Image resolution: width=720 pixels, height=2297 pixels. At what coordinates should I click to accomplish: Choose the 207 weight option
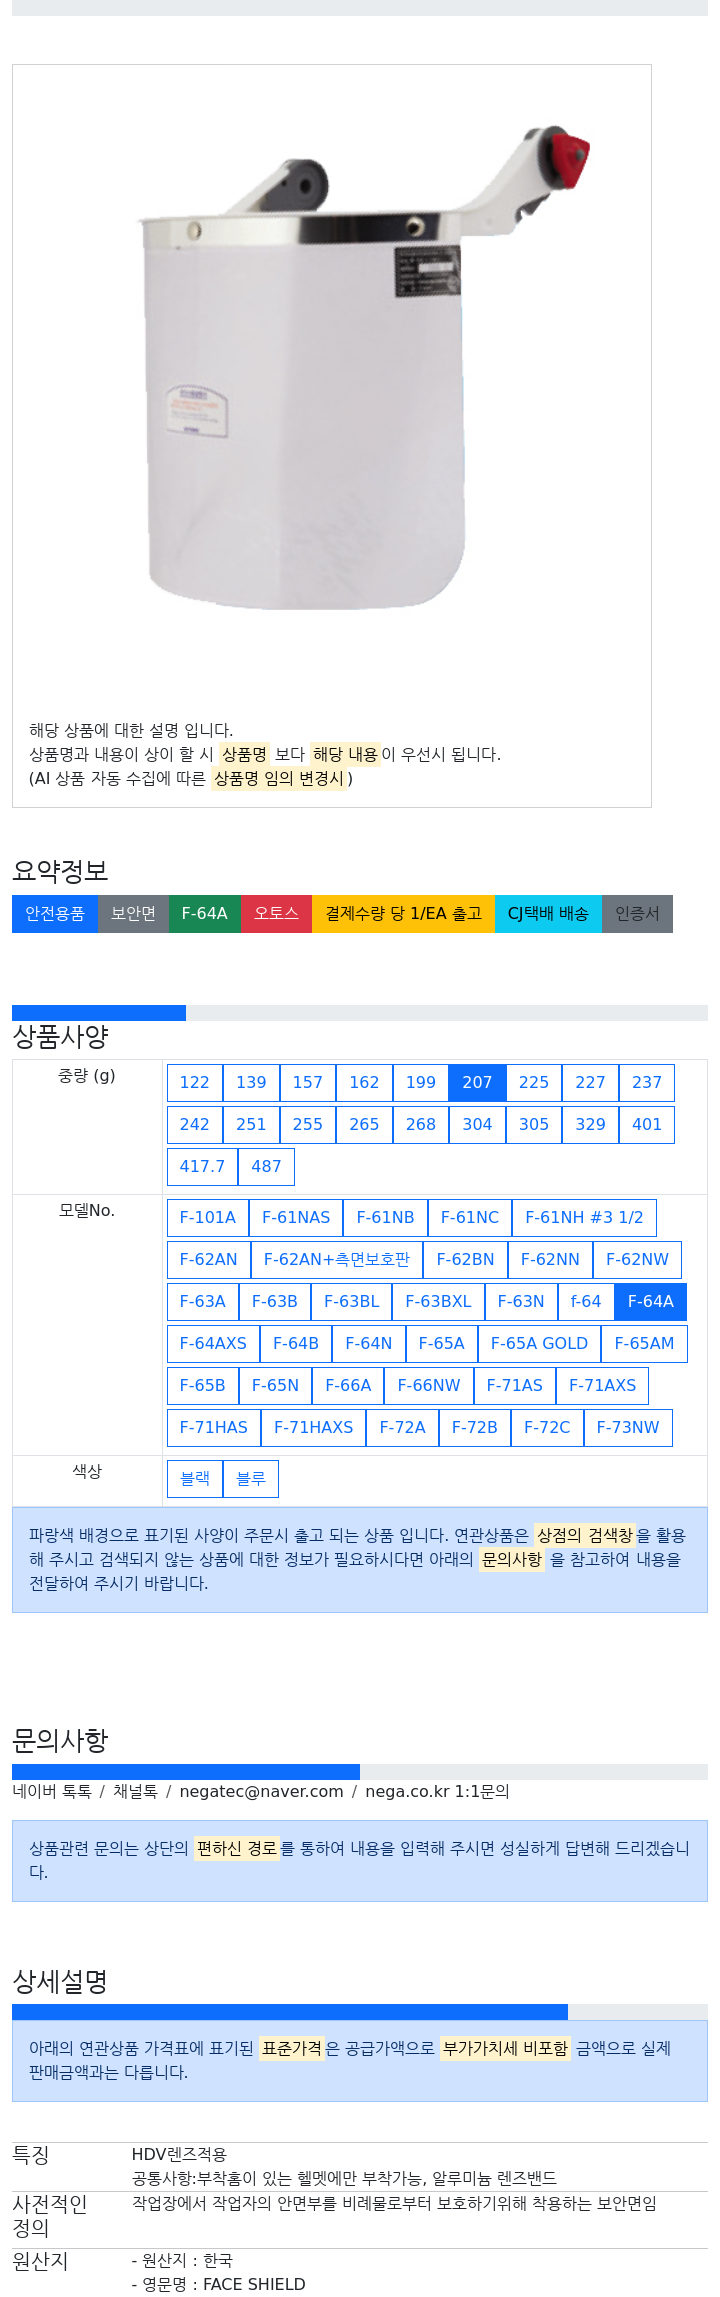[x=477, y=1082]
